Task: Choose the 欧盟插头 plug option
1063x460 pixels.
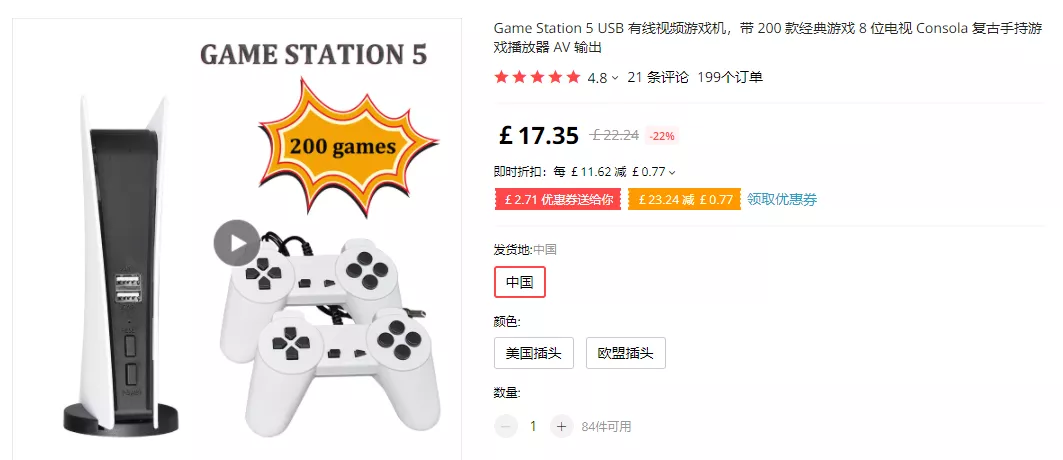Action: coord(626,353)
